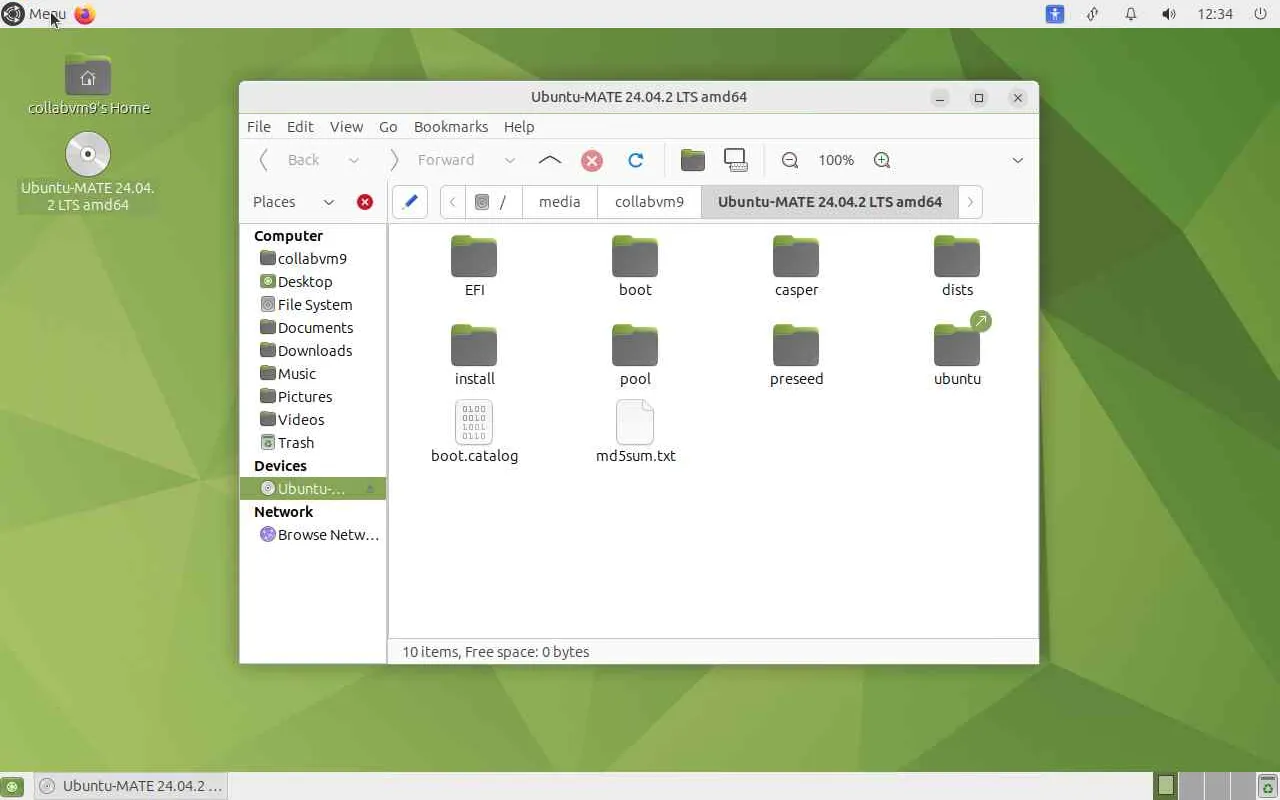Open Music in the sidebar
Image resolution: width=1280 pixels, height=800 pixels.
(313, 373)
